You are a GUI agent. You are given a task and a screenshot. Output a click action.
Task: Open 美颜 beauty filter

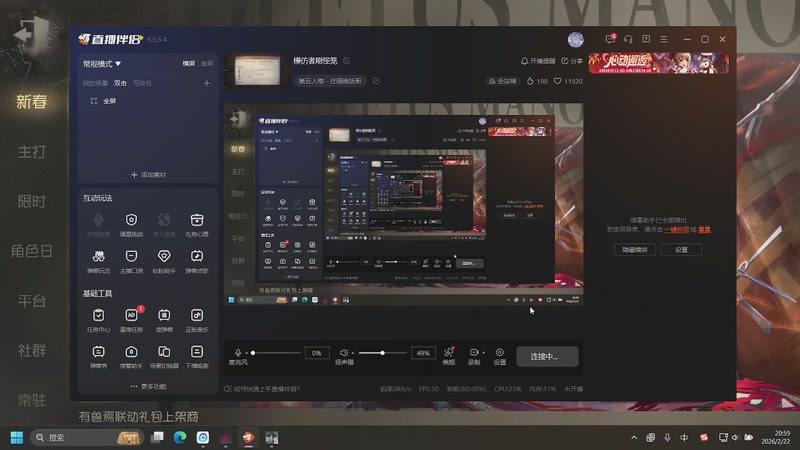point(448,356)
